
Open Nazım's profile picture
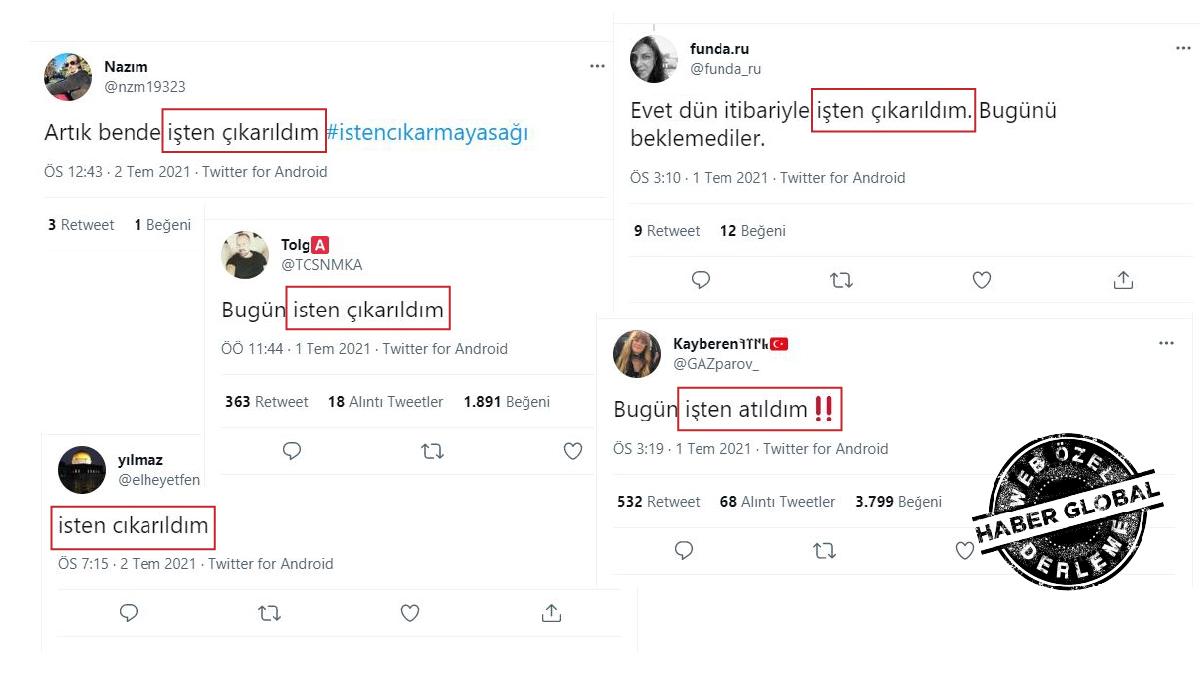(68, 77)
